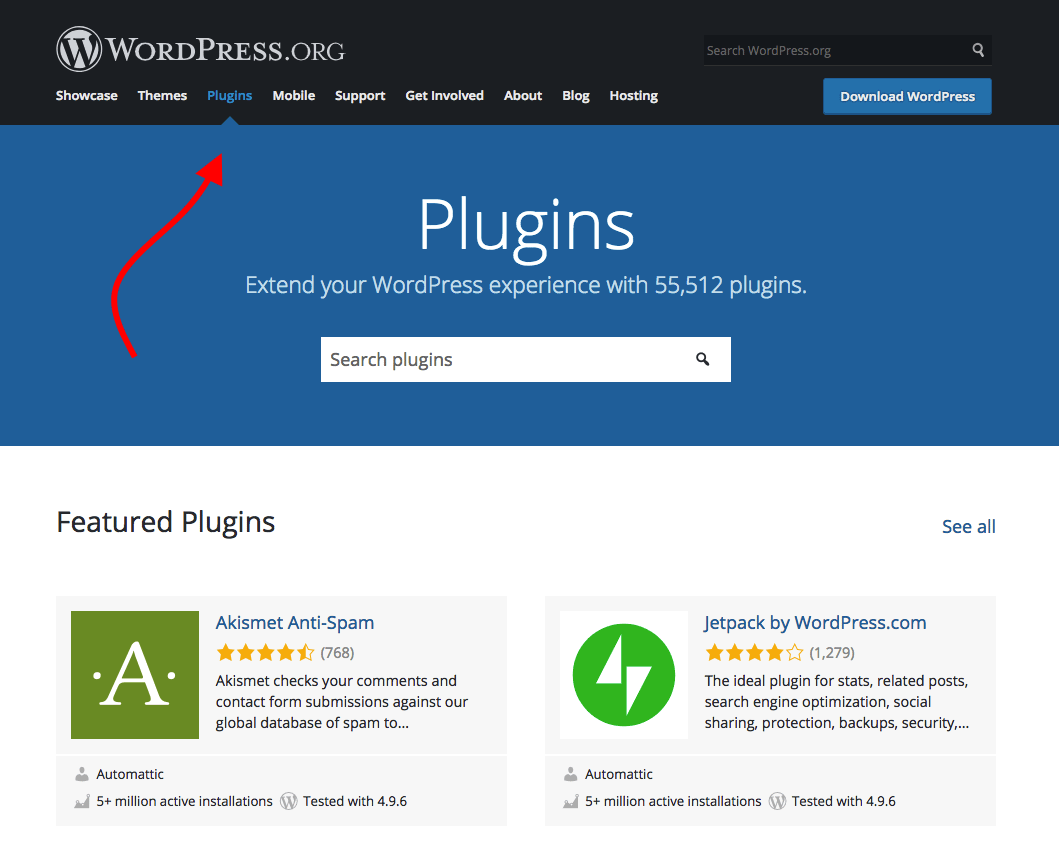Focus the Search plugins input field
Viewport: 1059px width, 852px height.
pyautogui.click(x=500, y=359)
